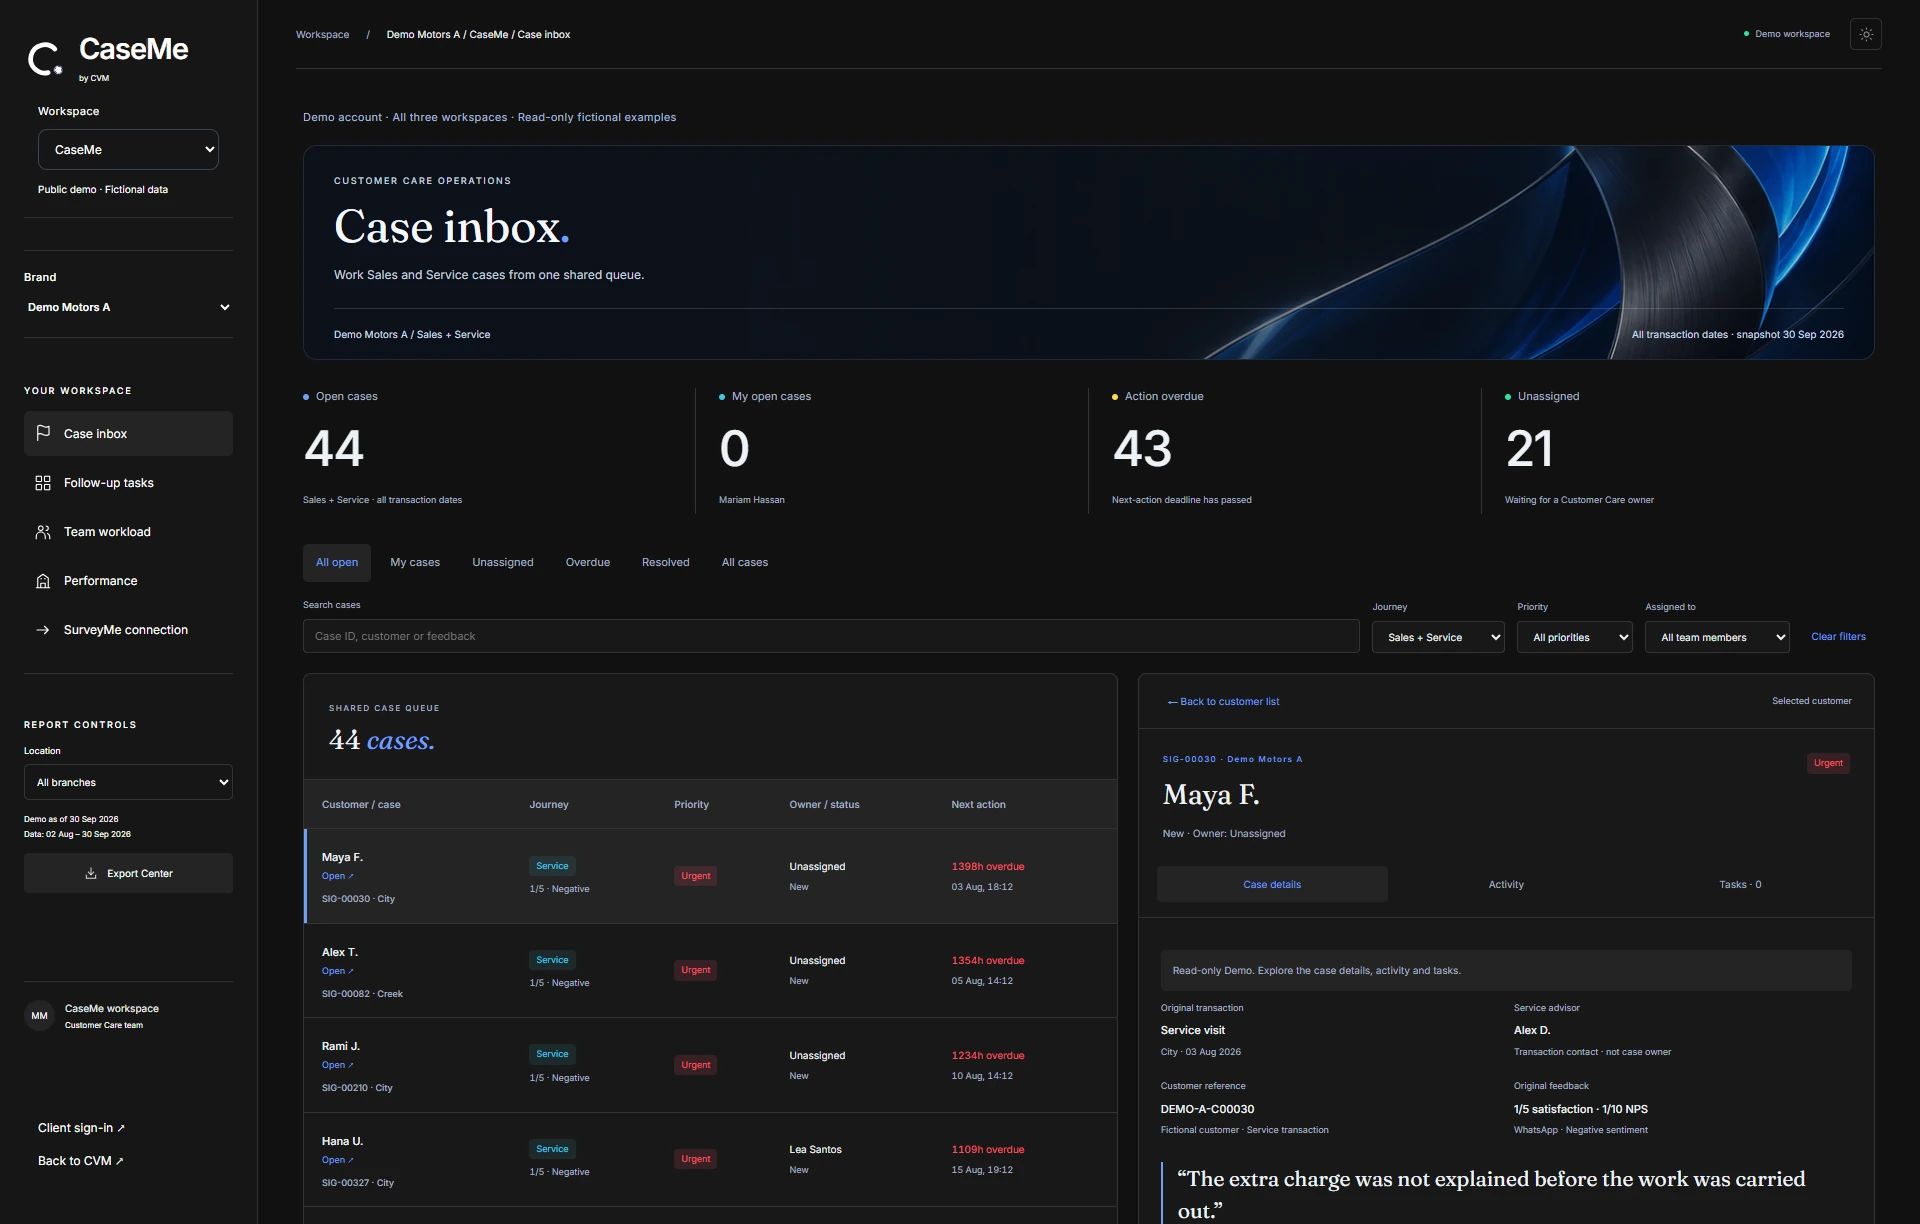
Task: Click the Performance building icon
Action: (x=43, y=581)
